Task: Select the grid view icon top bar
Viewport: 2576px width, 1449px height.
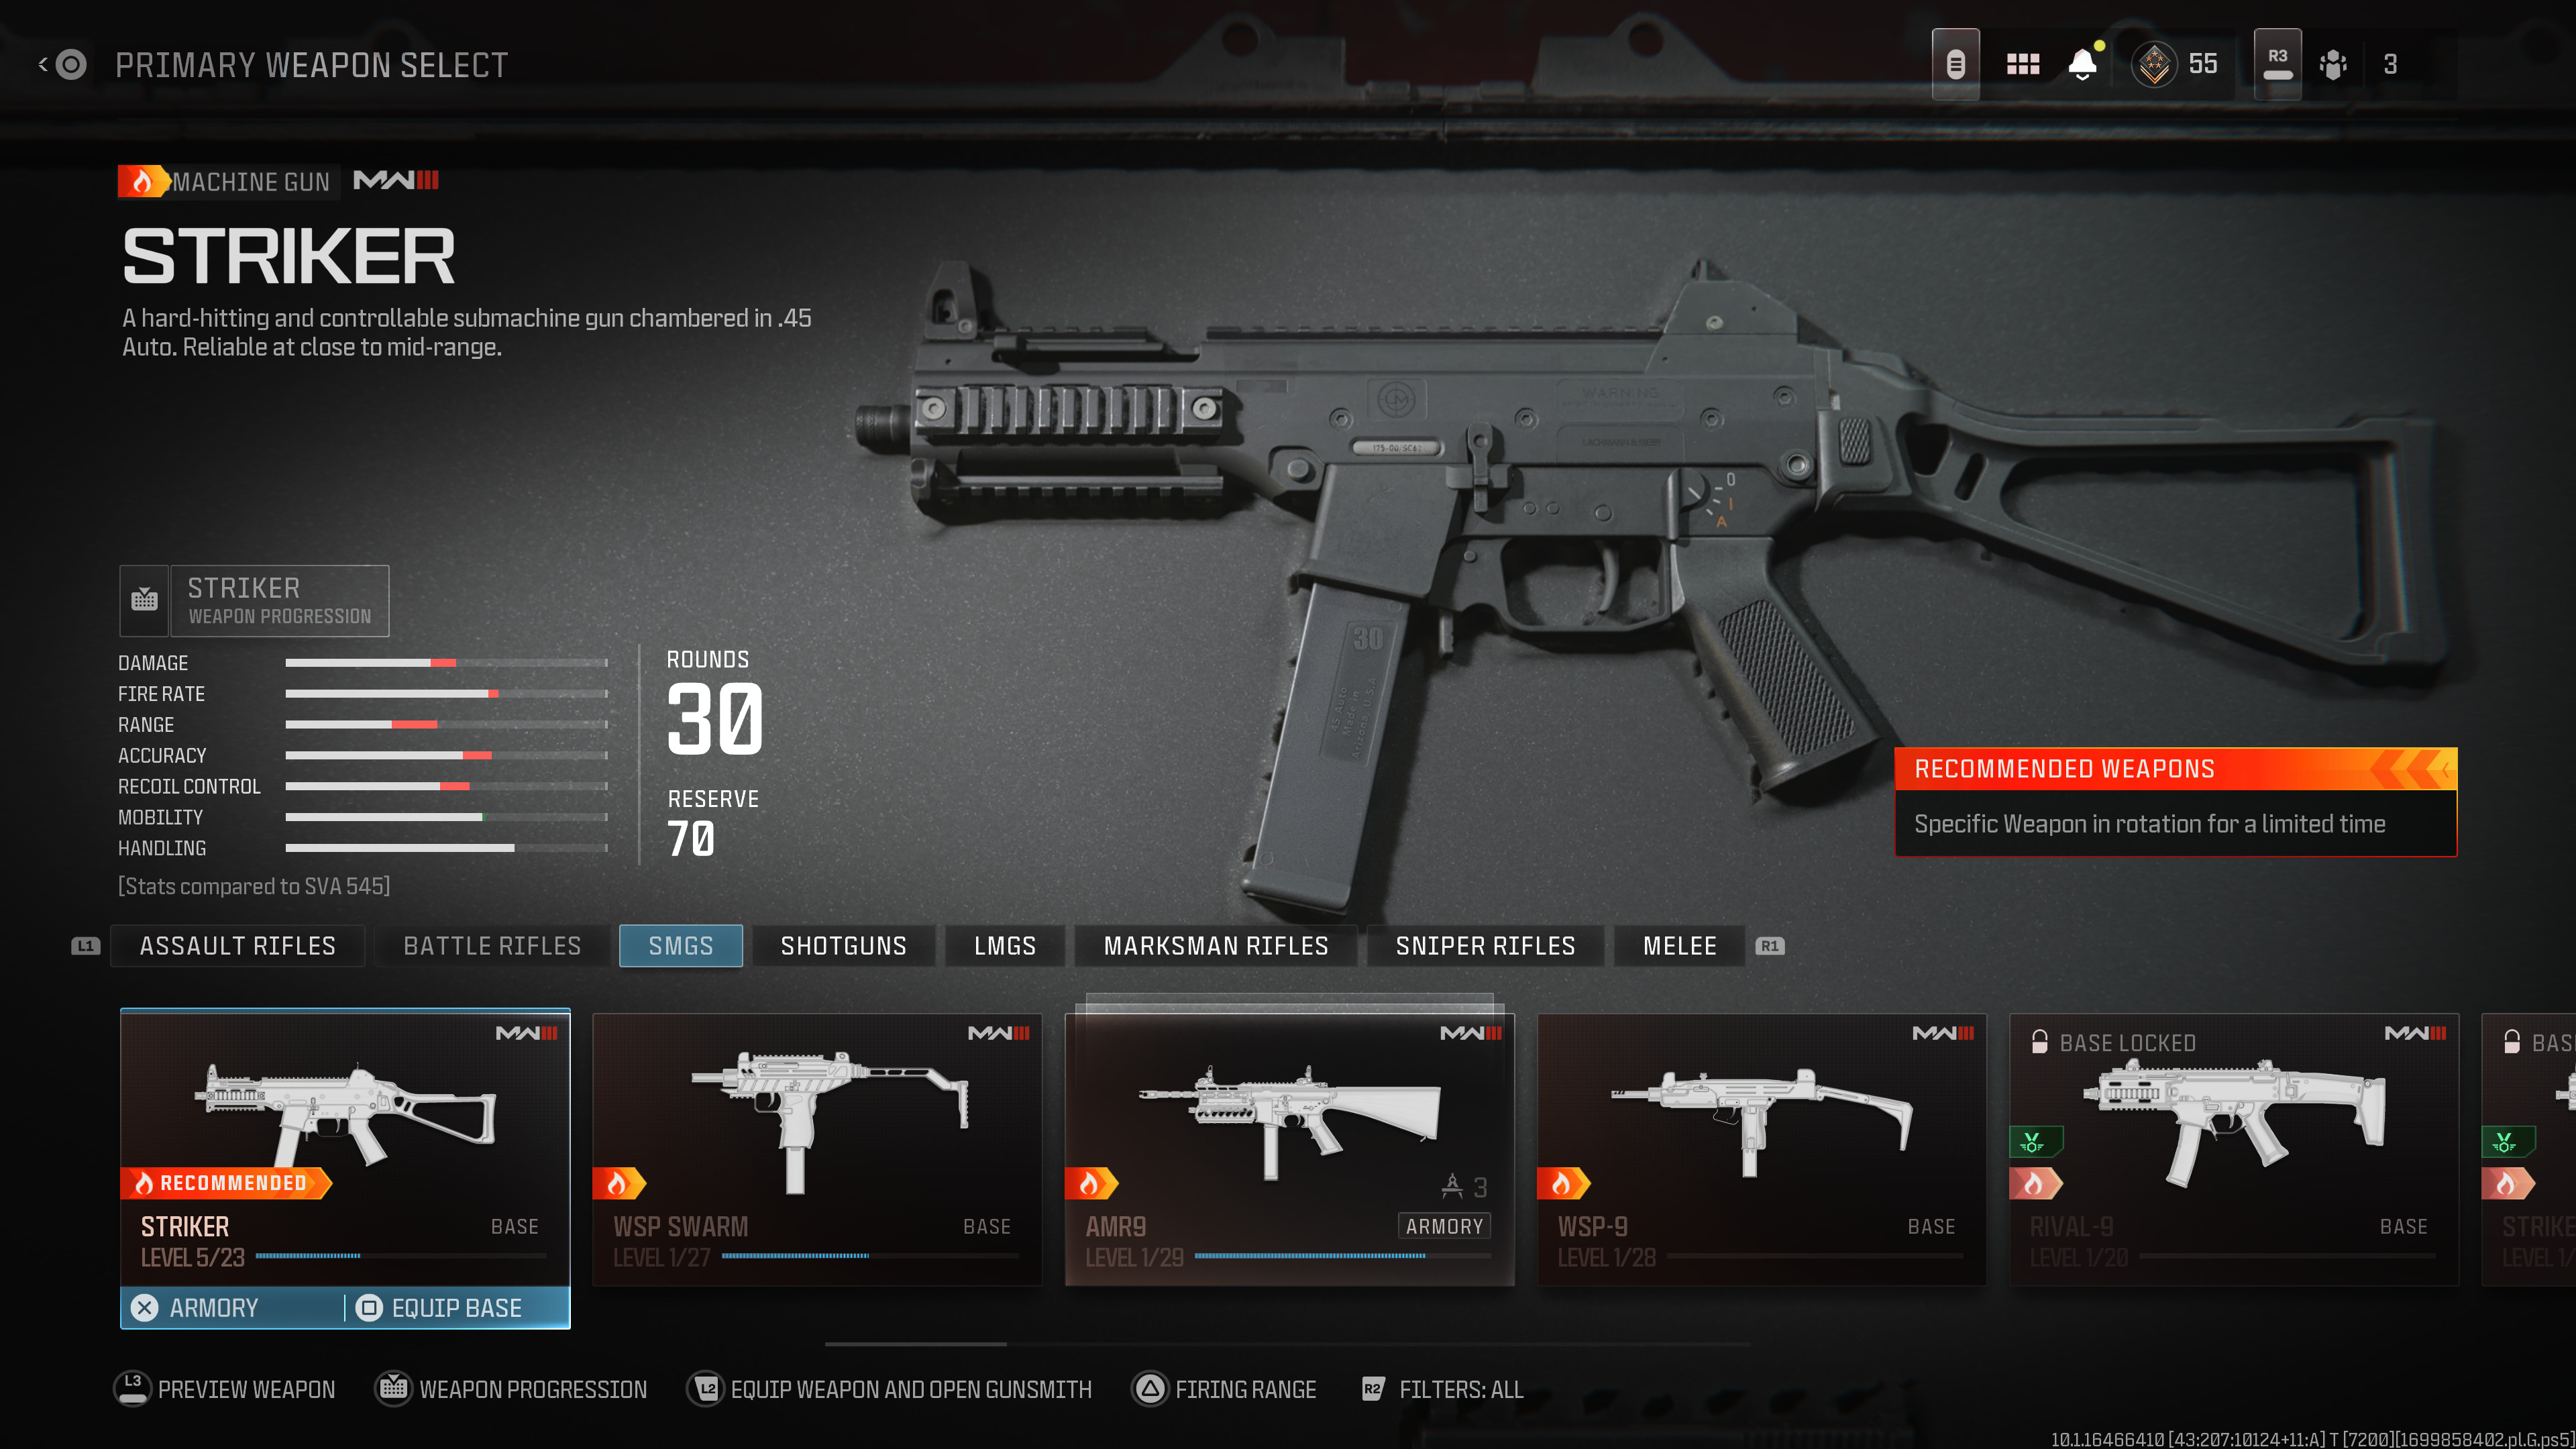Action: [2024, 64]
